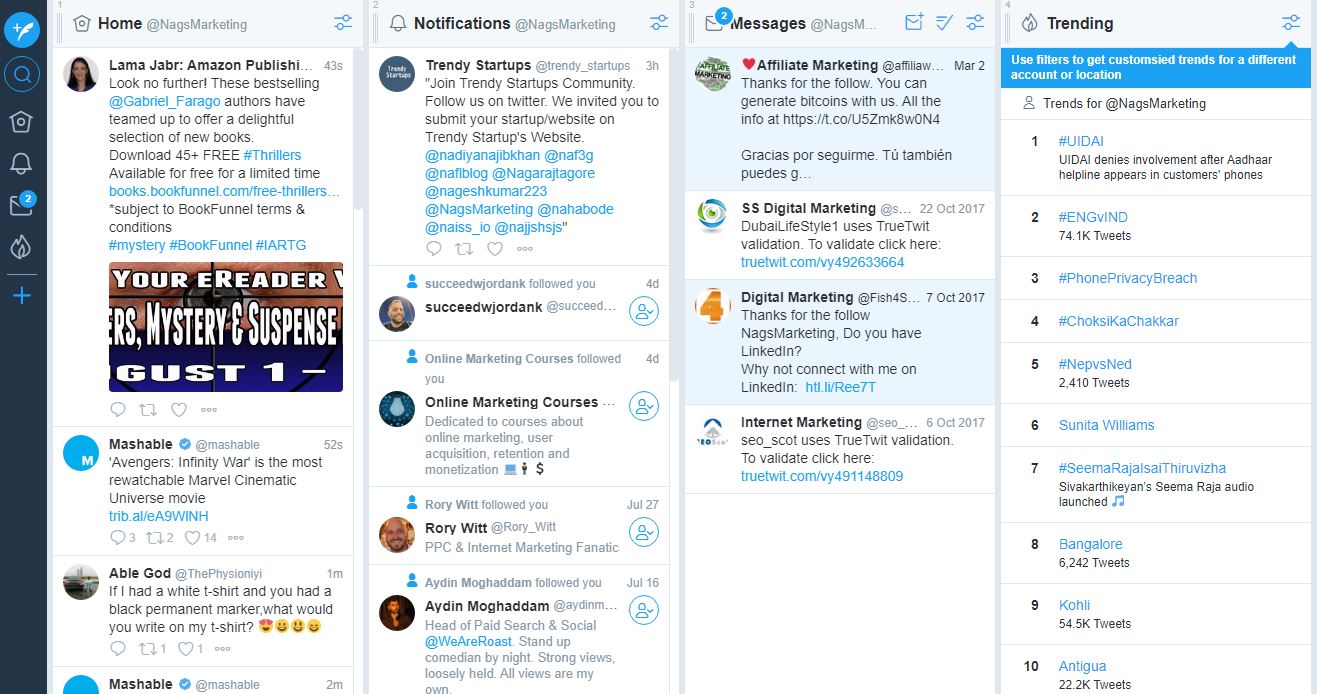The width and height of the screenshot is (1317, 694).
Task: Open the #SeemaRajaIsaiThiruvizha trending topic
Action: (1142, 468)
